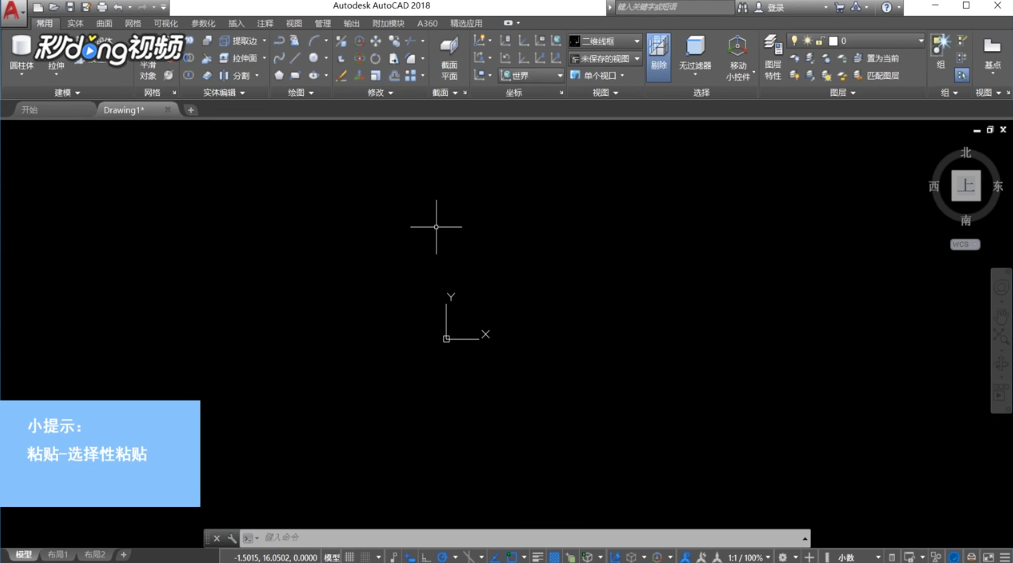Click the Extract Edges (提取边) tool
This screenshot has height=563, width=1013.
coord(238,41)
